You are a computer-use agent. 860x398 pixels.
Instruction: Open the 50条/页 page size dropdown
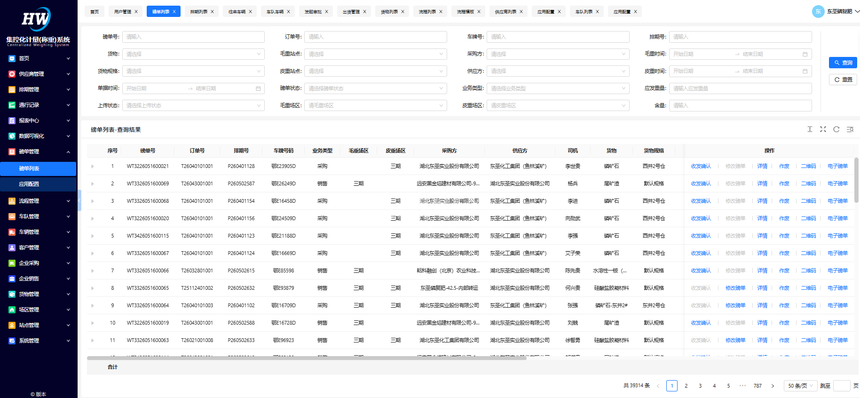[x=800, y=386]
